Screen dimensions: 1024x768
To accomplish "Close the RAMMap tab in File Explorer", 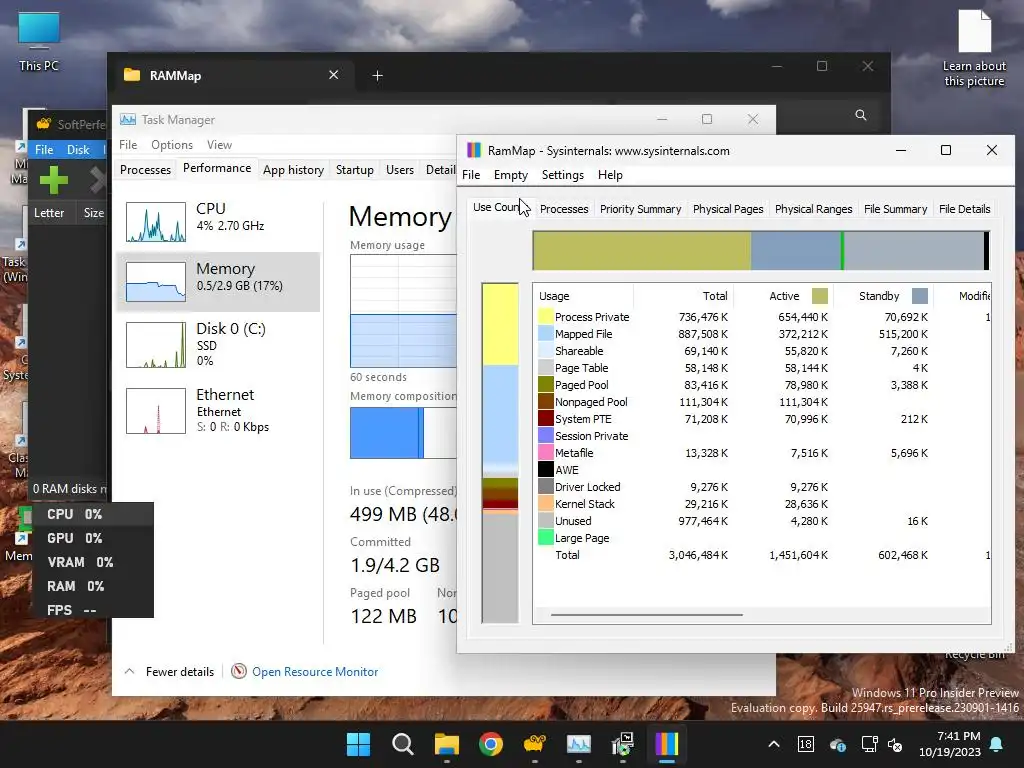I will (333, 75).
